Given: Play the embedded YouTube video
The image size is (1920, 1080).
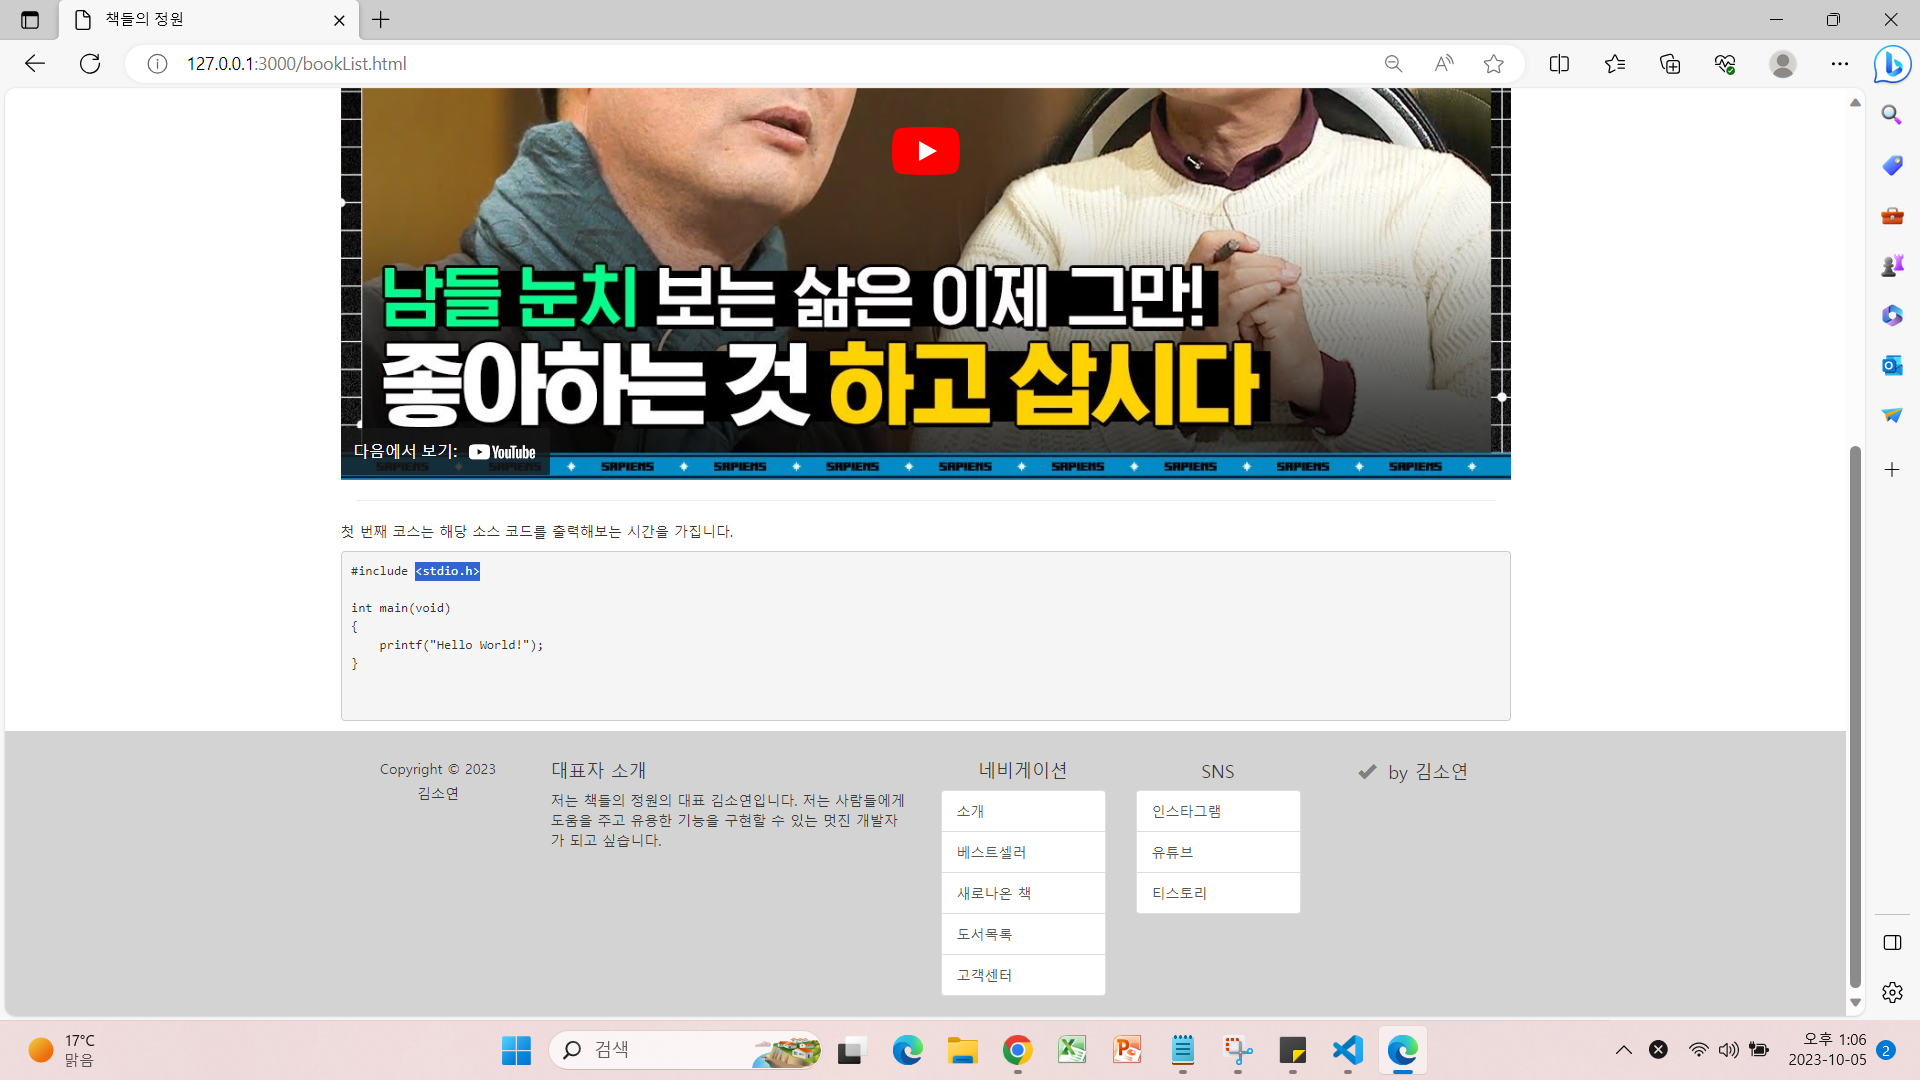Looking at the screenshot, I should 925,151.
